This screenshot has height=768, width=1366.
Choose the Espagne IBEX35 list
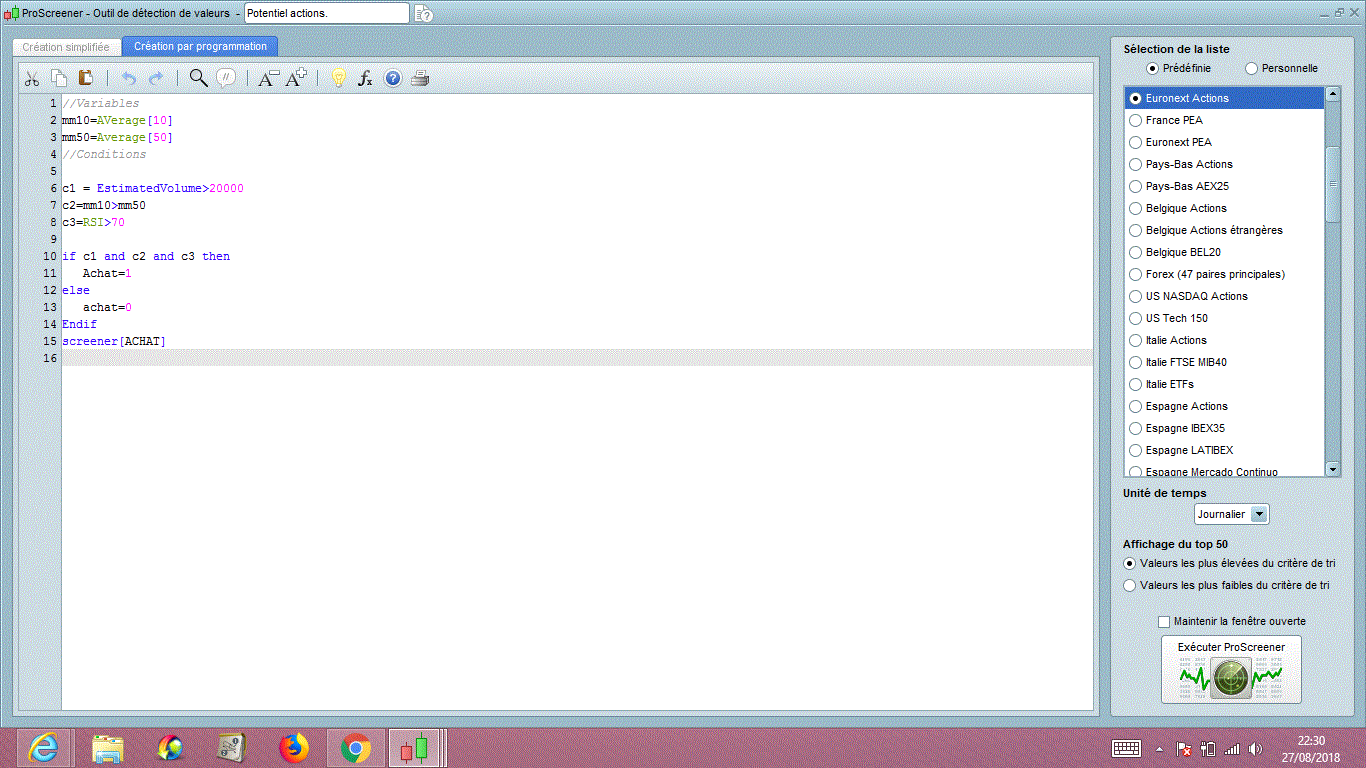click(1225, 428)
